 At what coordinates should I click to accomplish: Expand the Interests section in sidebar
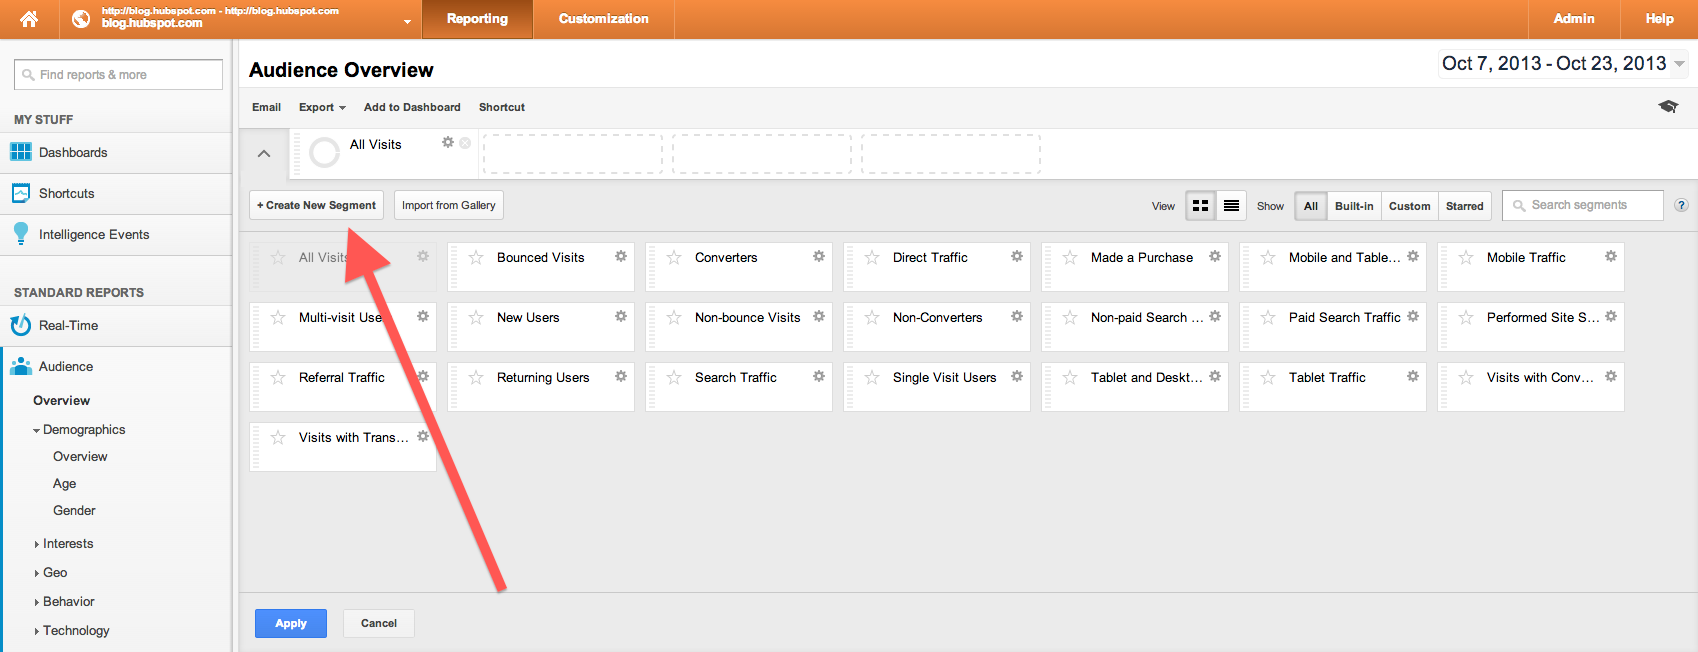click(x=67, y=544)
